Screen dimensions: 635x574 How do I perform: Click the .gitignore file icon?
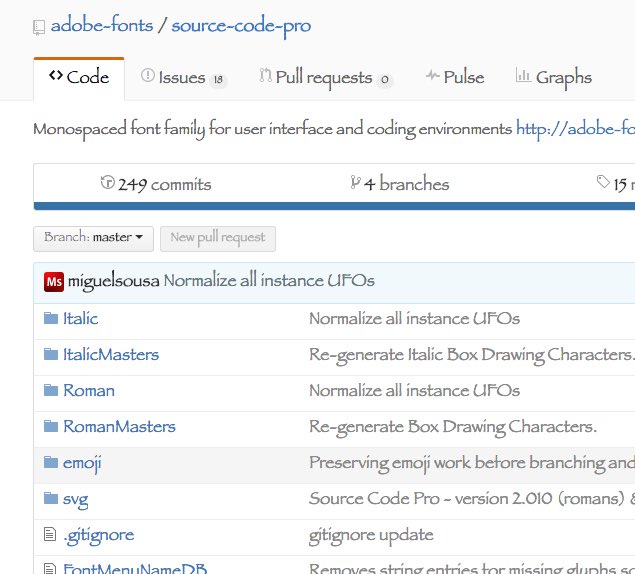coord(50,534)
